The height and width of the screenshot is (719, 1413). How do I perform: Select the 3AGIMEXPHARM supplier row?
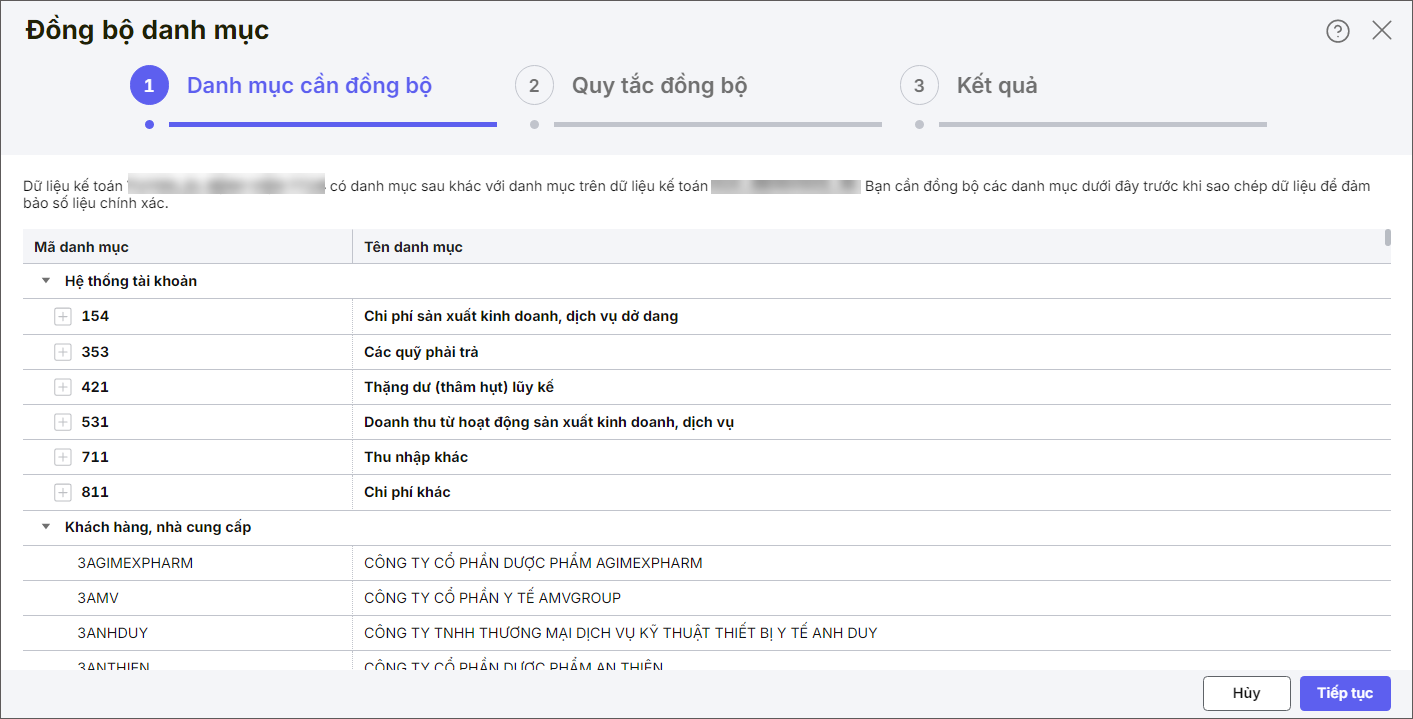coord(135,563)
